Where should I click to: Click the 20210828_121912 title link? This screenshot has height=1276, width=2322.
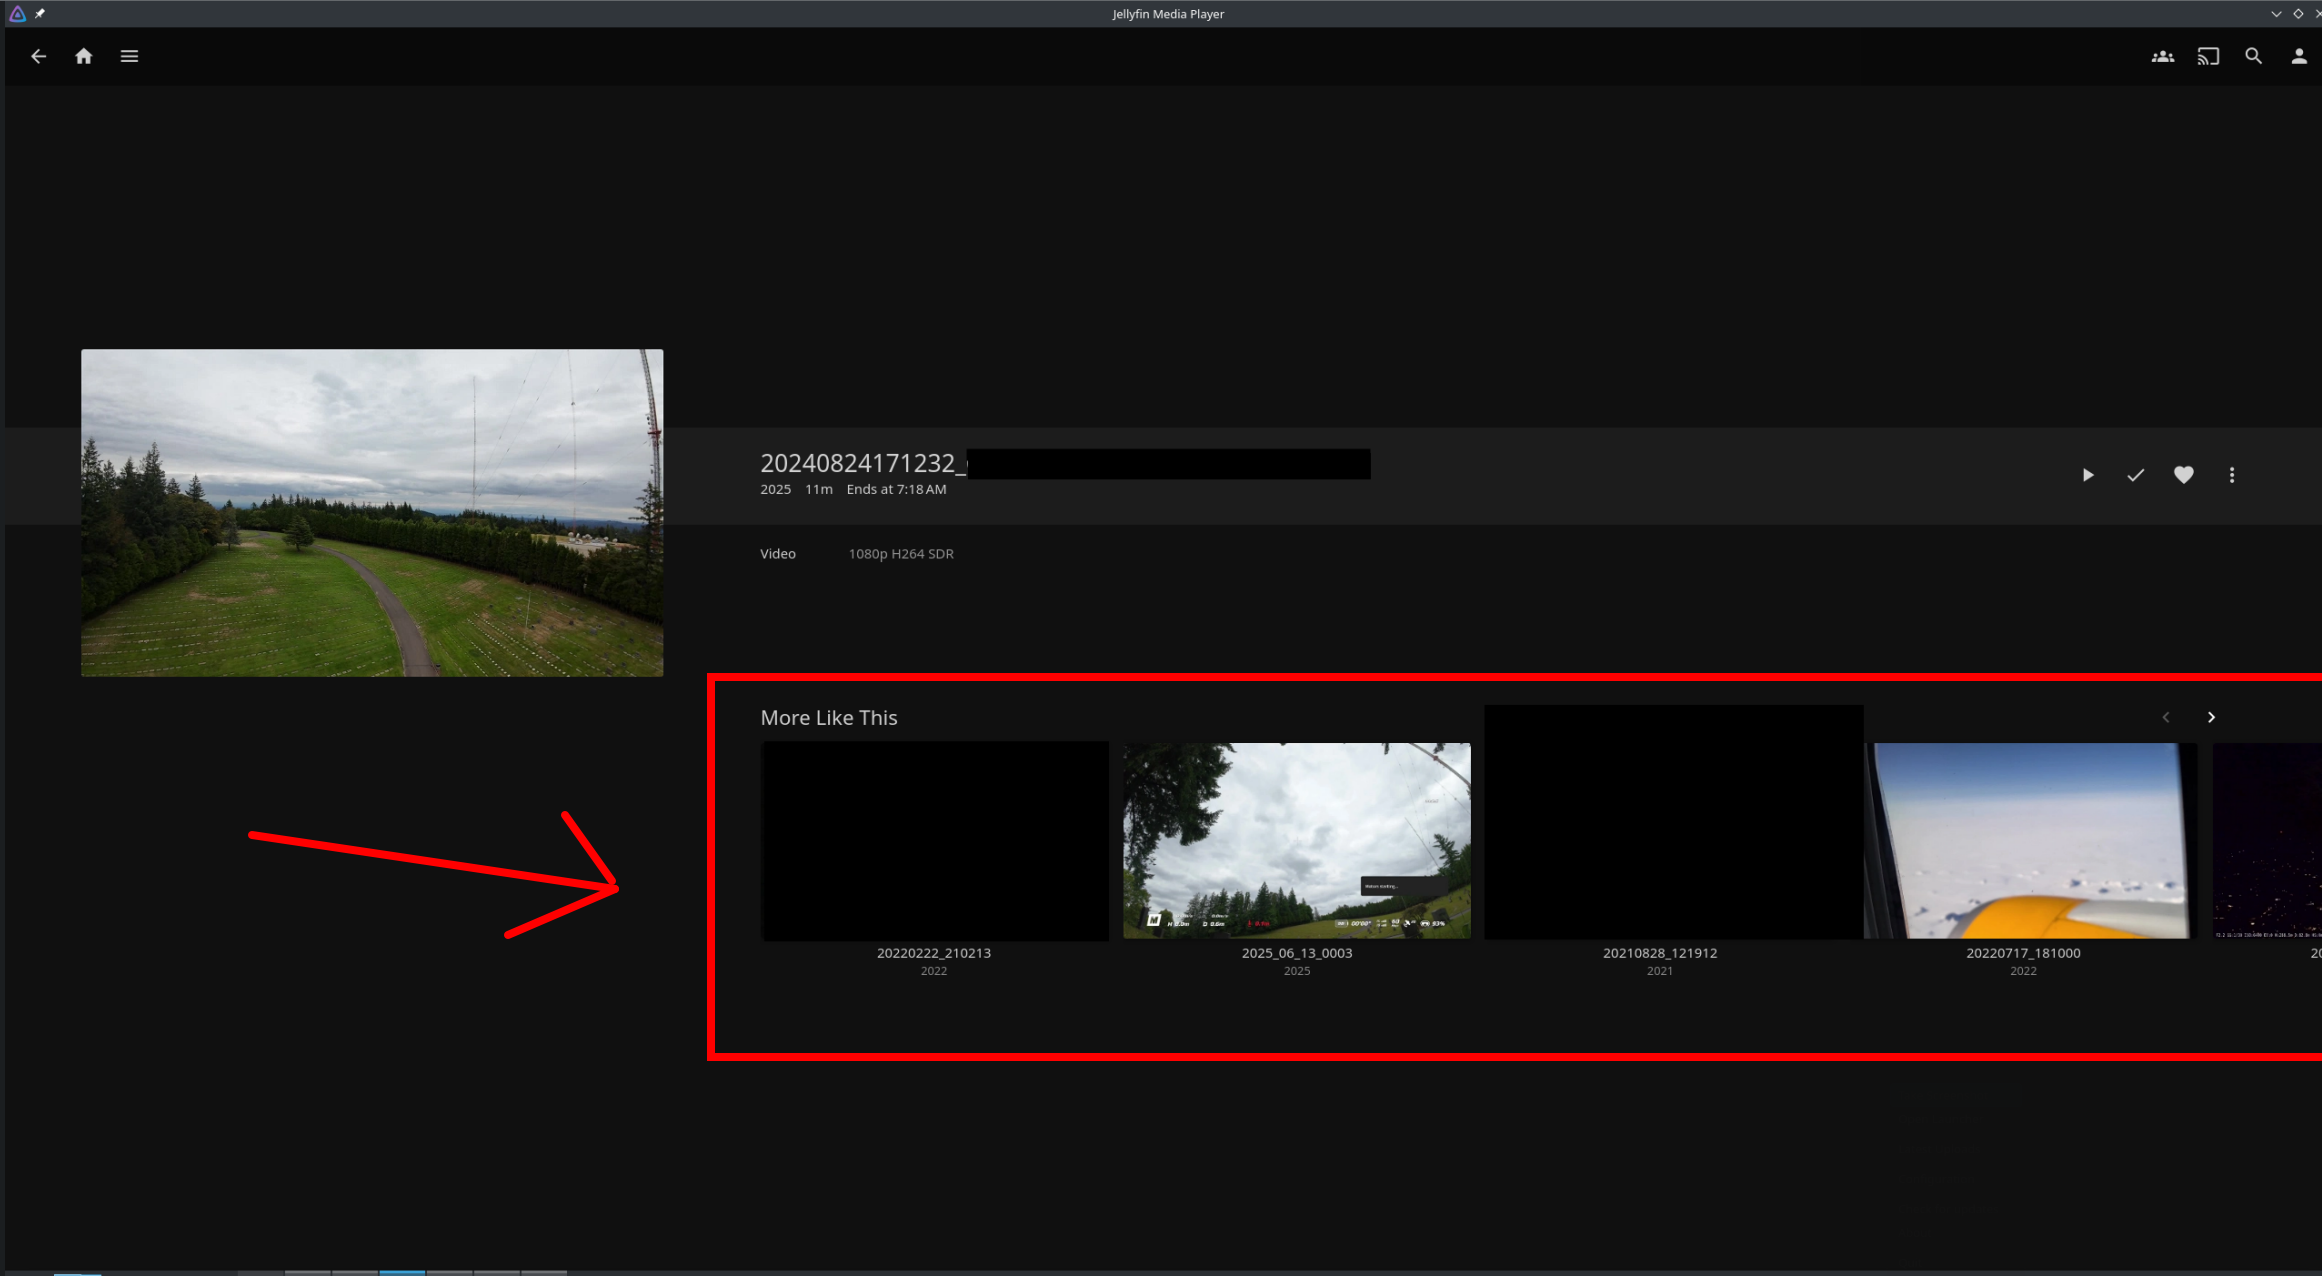[x=1659, y=953]
